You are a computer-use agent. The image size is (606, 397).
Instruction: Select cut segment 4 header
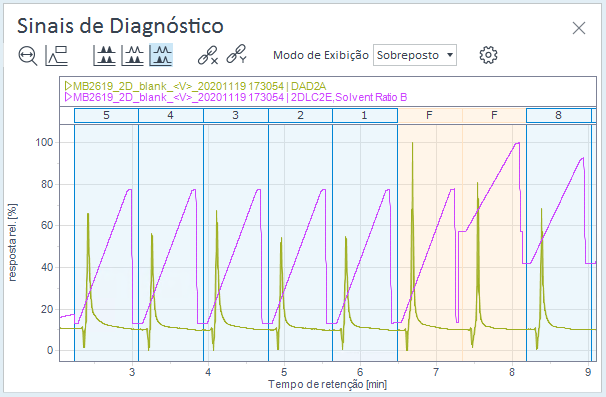(x=171, y=115)
